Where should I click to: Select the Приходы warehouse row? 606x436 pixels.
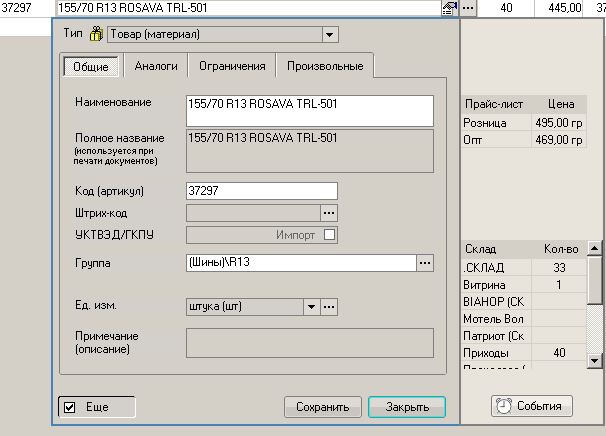pyautogui.click(x=524, y=353)
